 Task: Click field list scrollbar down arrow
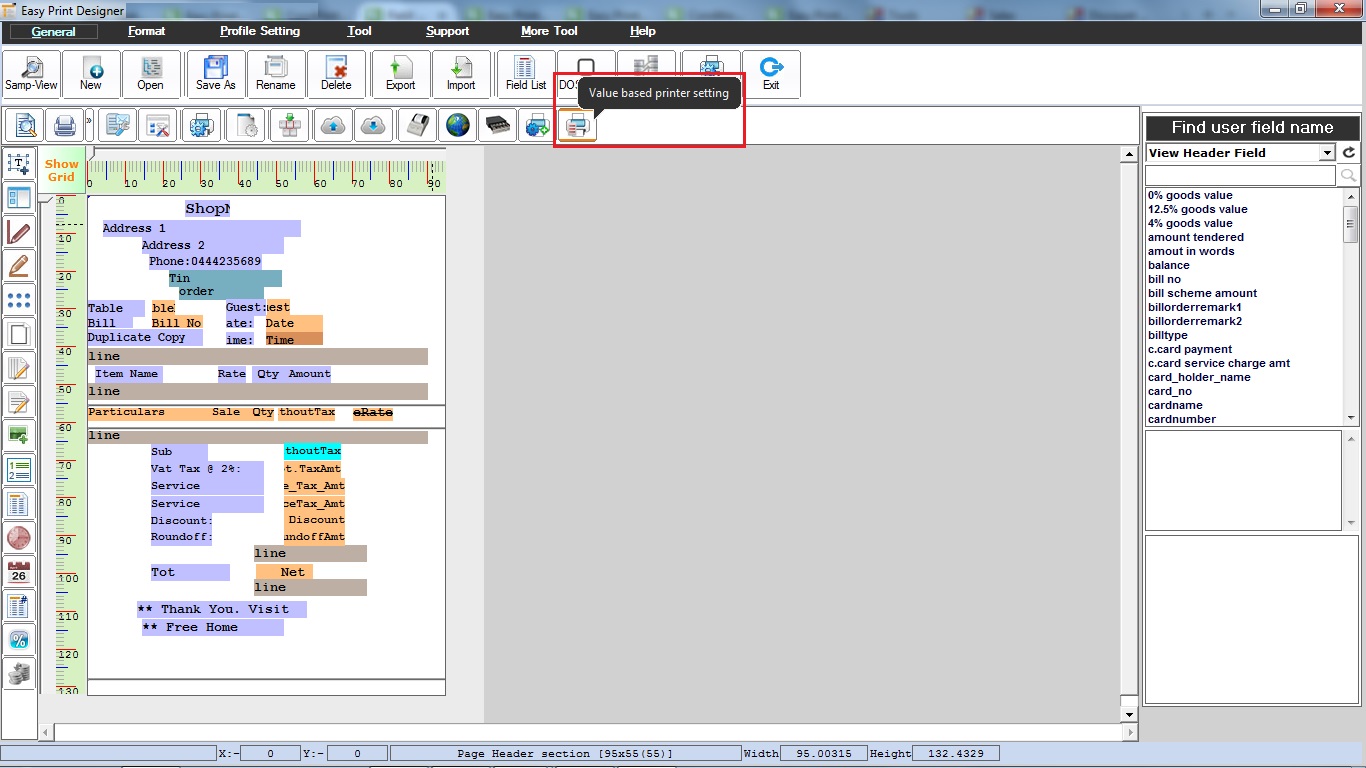click(1351, 417)
